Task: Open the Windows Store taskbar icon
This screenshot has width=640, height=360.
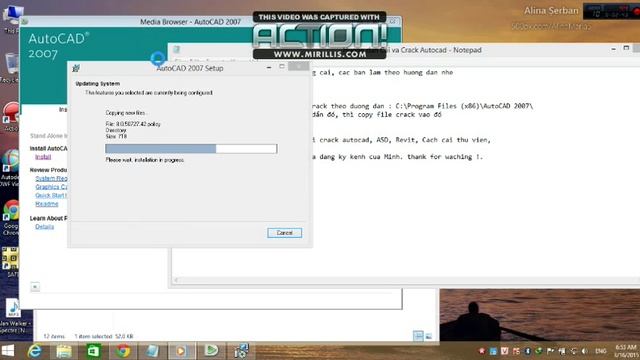Action: point(93,351)
